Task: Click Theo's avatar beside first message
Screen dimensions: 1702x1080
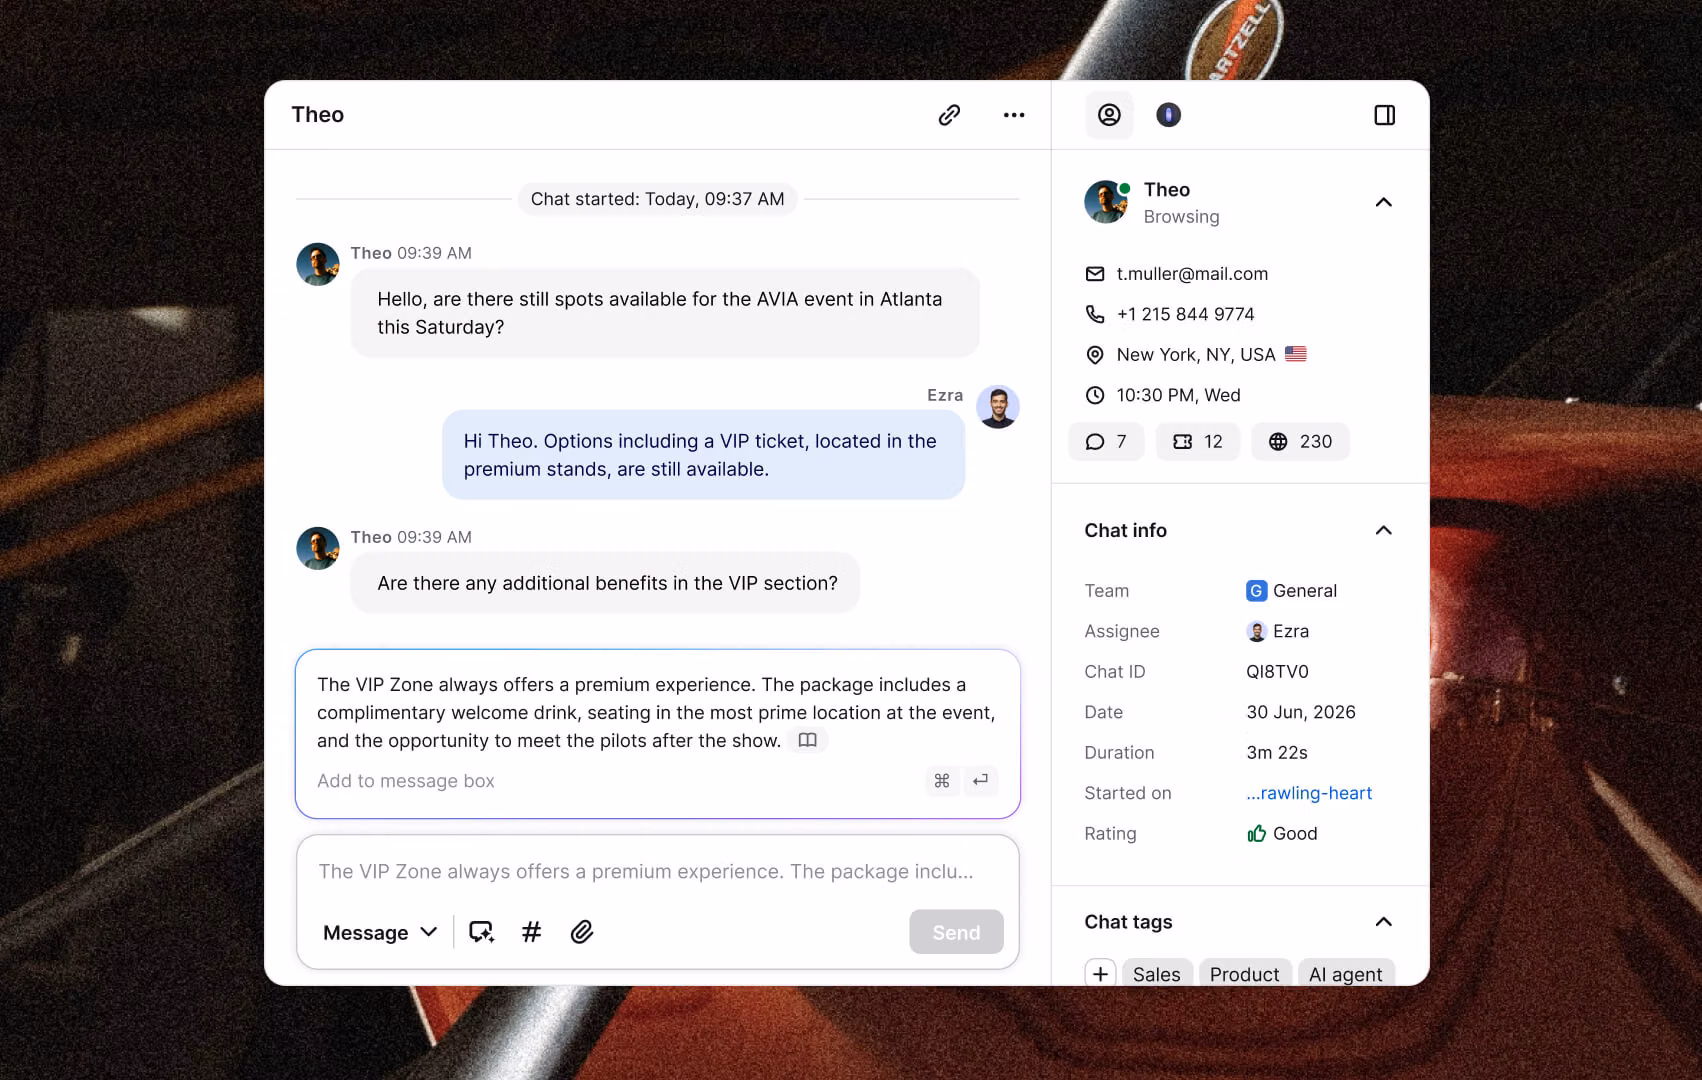Action: (x=318, y=265)
